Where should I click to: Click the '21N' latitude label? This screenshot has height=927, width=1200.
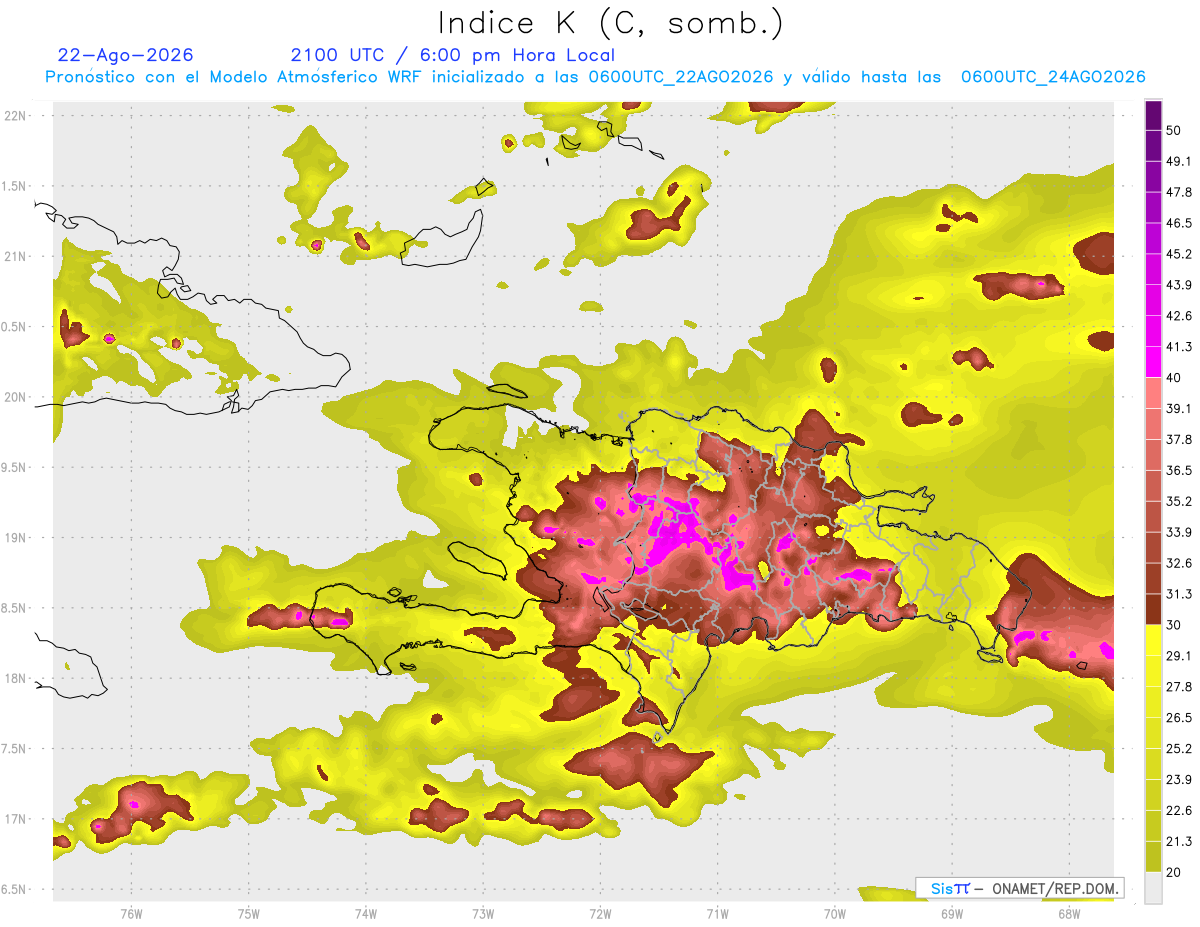click(15, 256)
